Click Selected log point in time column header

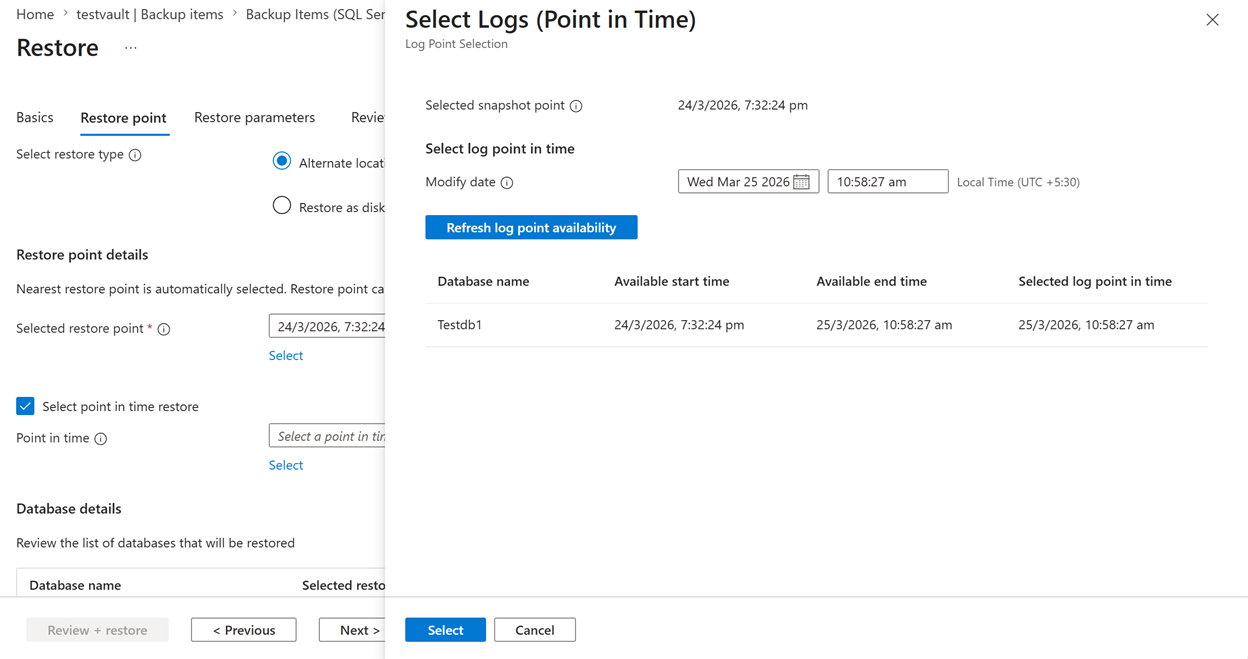(1095, 282)
